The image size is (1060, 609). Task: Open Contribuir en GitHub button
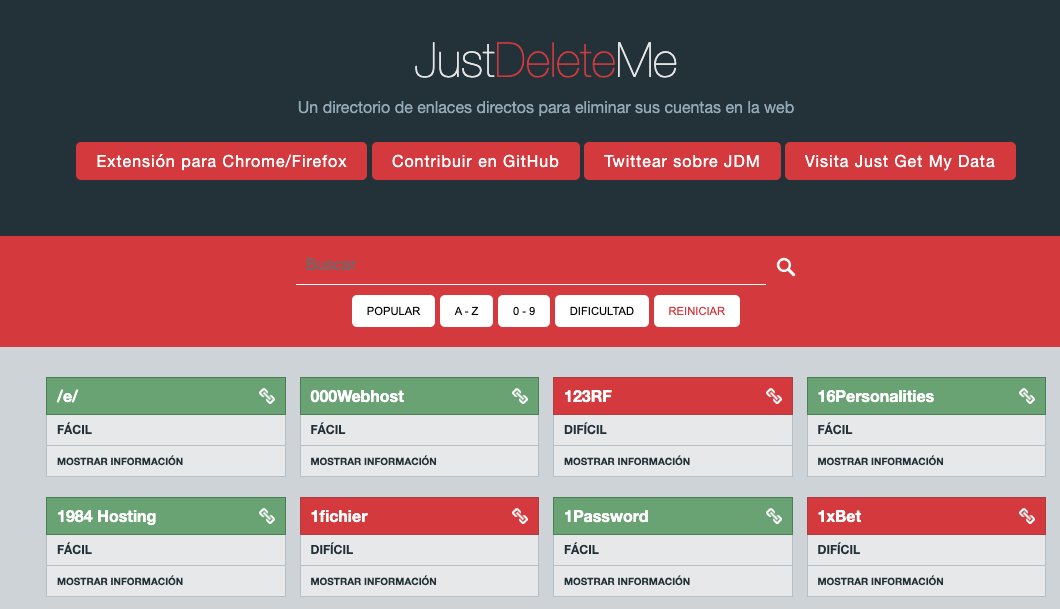(475, 161)
